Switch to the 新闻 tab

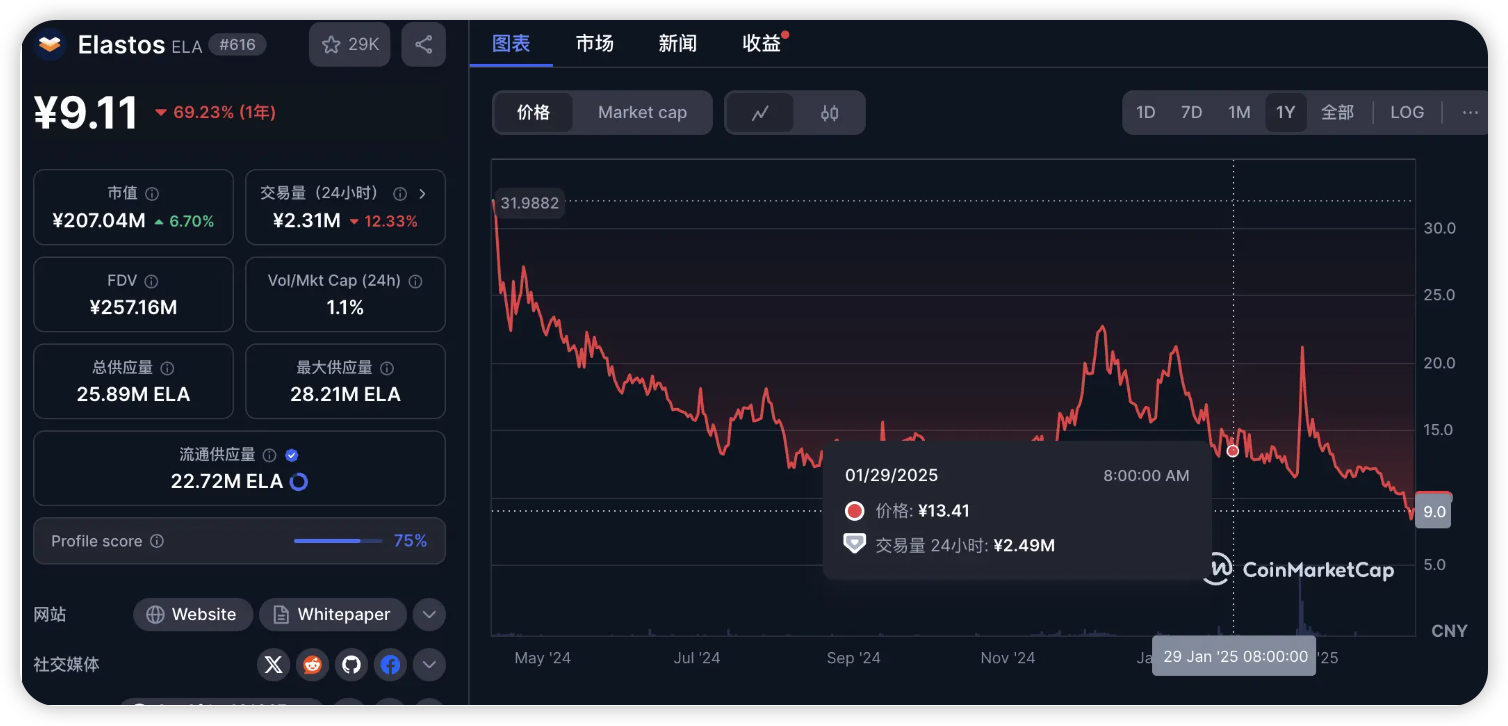coord(677,44)
